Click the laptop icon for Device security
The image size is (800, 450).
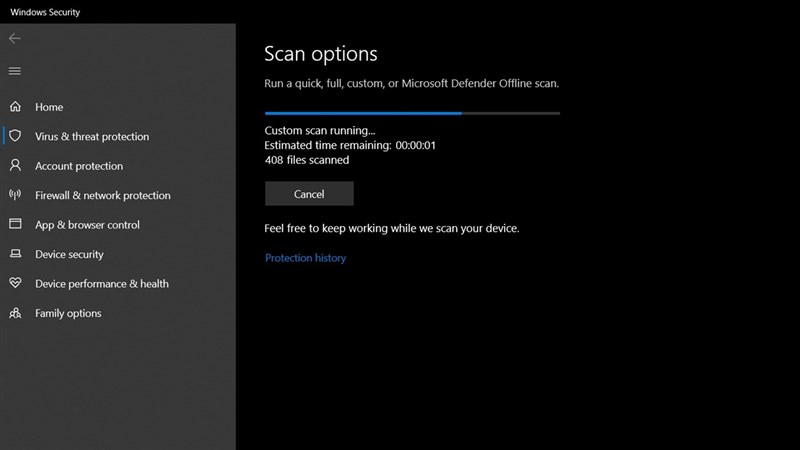coord(15,254)
